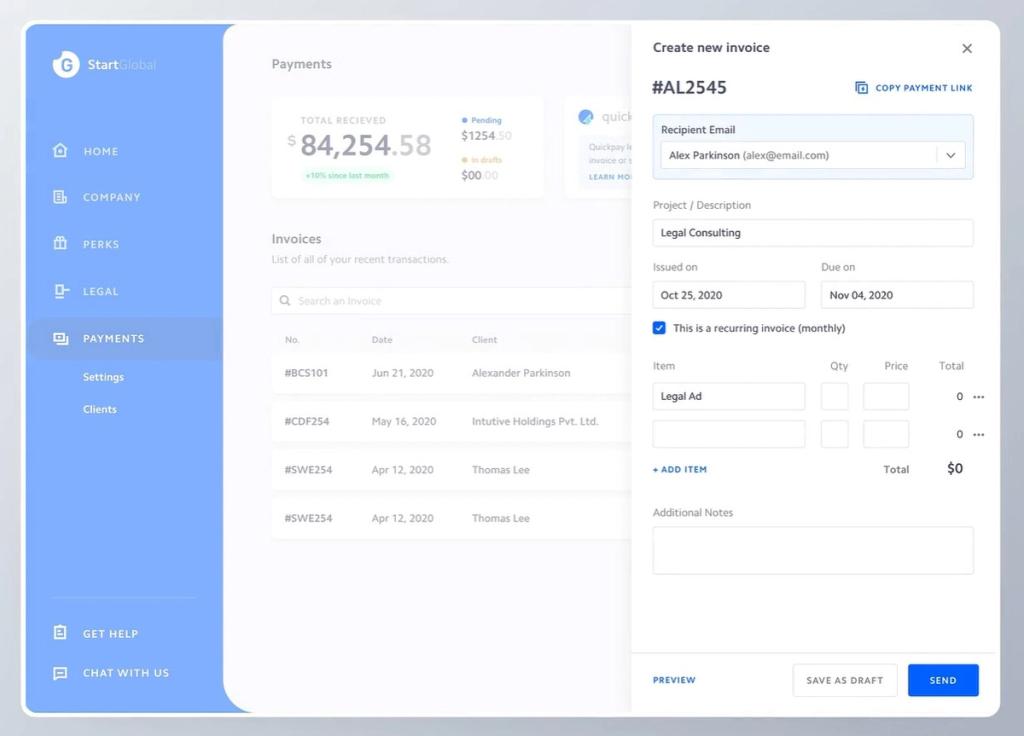This screenshot has height=736, width=1024.
Task: Click the Legal Ad item name field
Action: [x=729, y=396]
